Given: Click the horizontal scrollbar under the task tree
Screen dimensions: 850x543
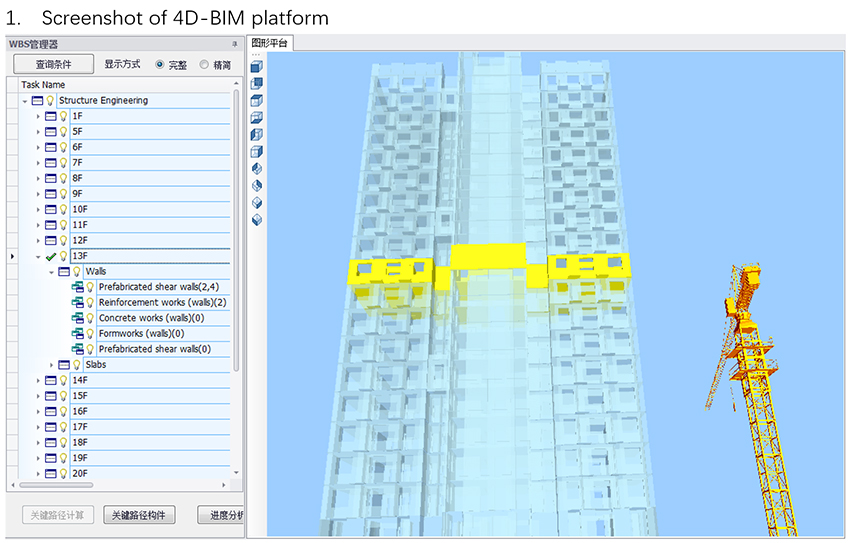Looking at the screenshot, I should point(120,485).
